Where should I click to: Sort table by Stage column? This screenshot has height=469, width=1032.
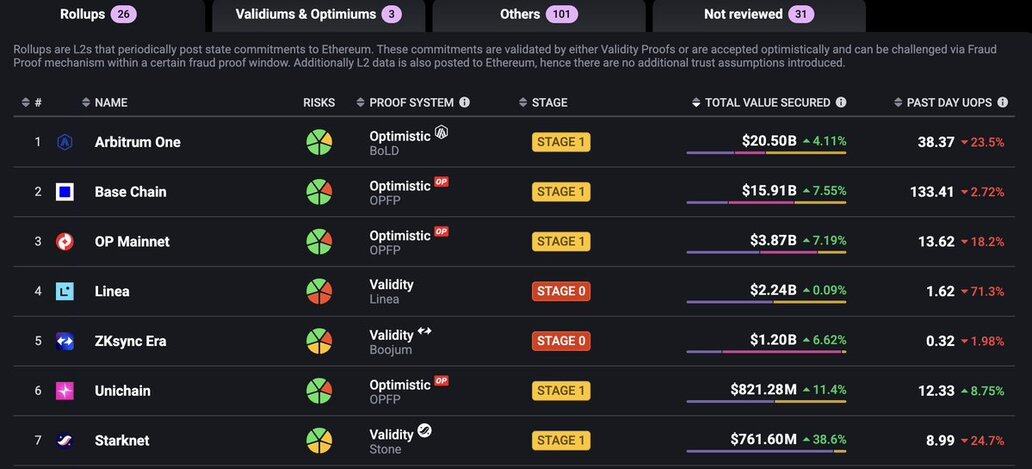pos(549,102)
